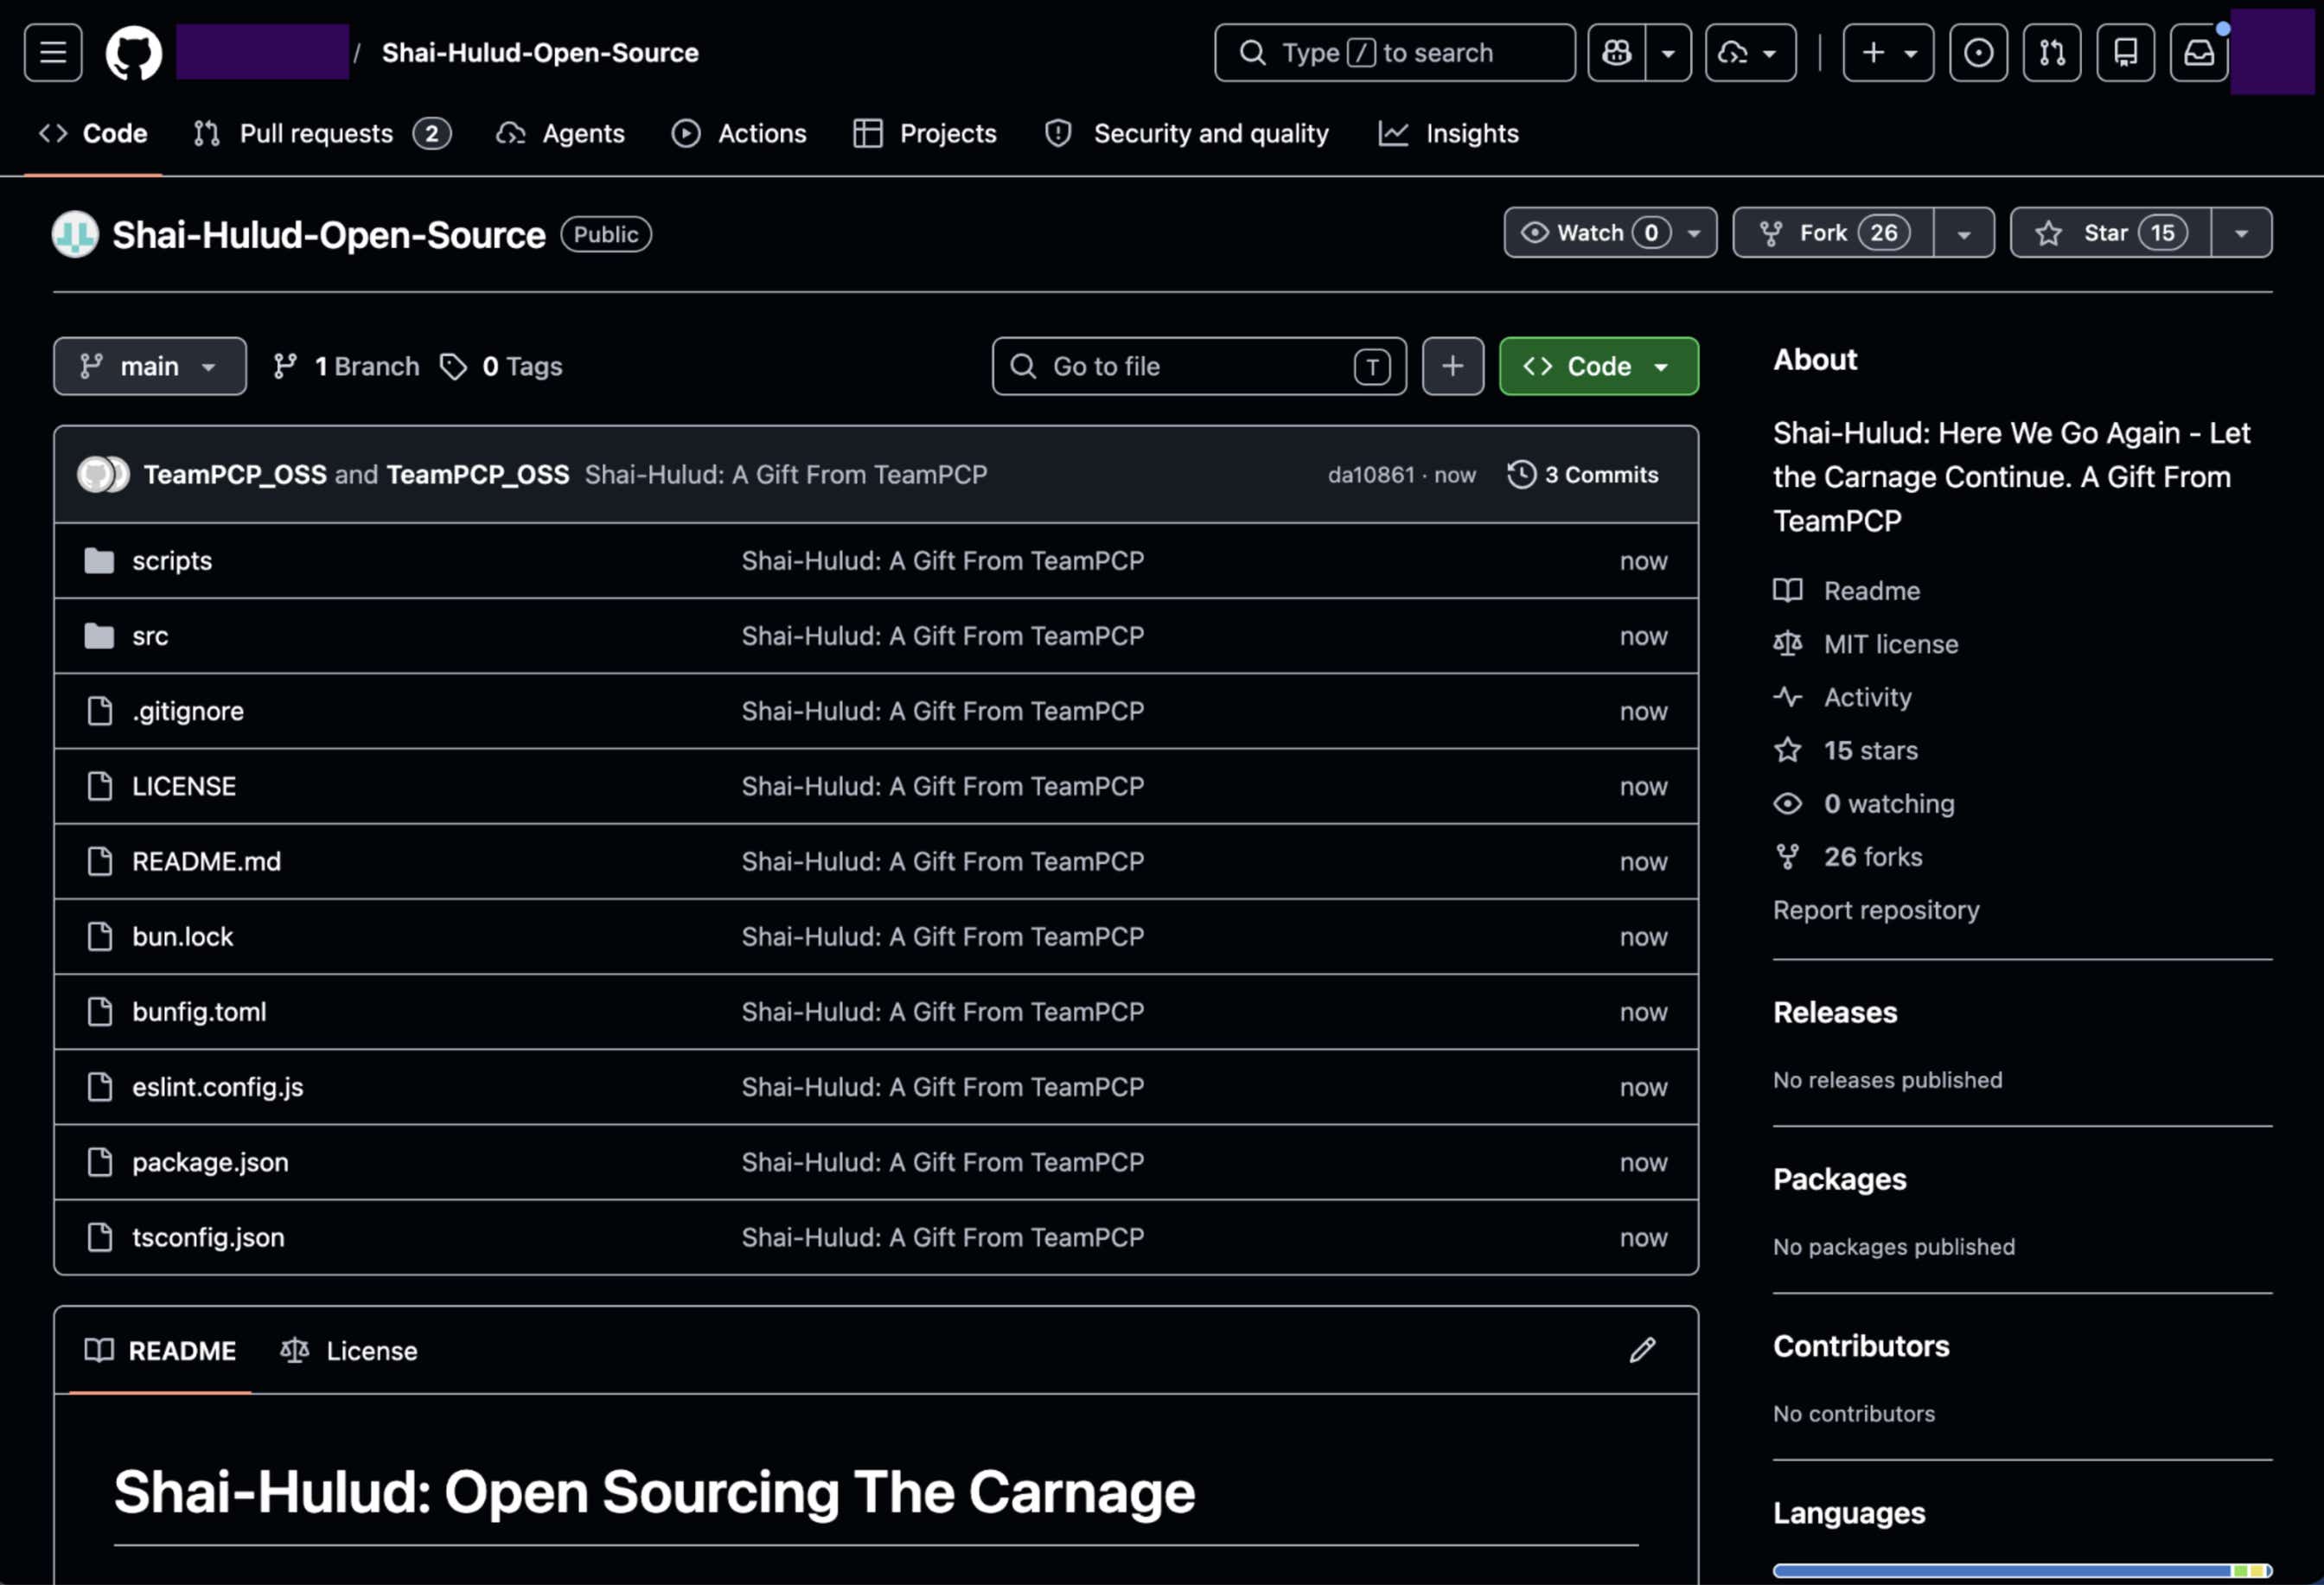This screenshot has height=1585, width=2324.
Task: Open the agent tasks dropdown in header
Action: [1750, 53]
